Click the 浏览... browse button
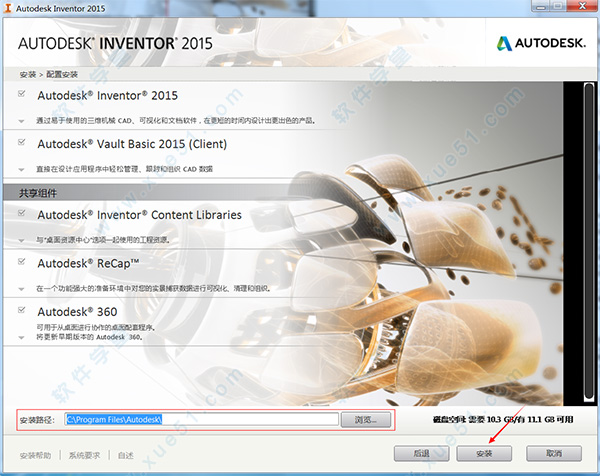Image resolution: width=600 pixels, height=476 pixels. (x=366, y=420)
